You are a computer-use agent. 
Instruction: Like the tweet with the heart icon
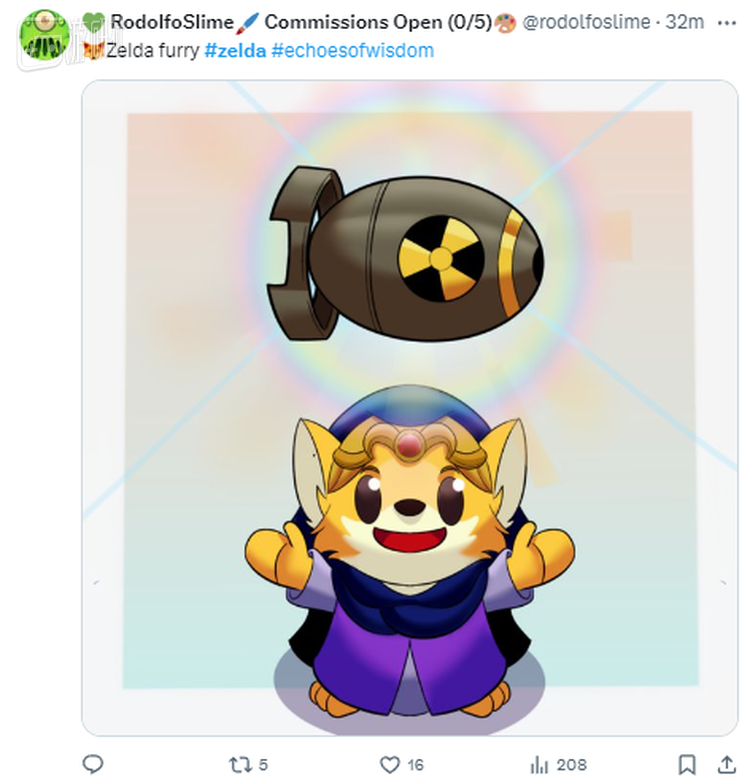[x=390, y=765]
